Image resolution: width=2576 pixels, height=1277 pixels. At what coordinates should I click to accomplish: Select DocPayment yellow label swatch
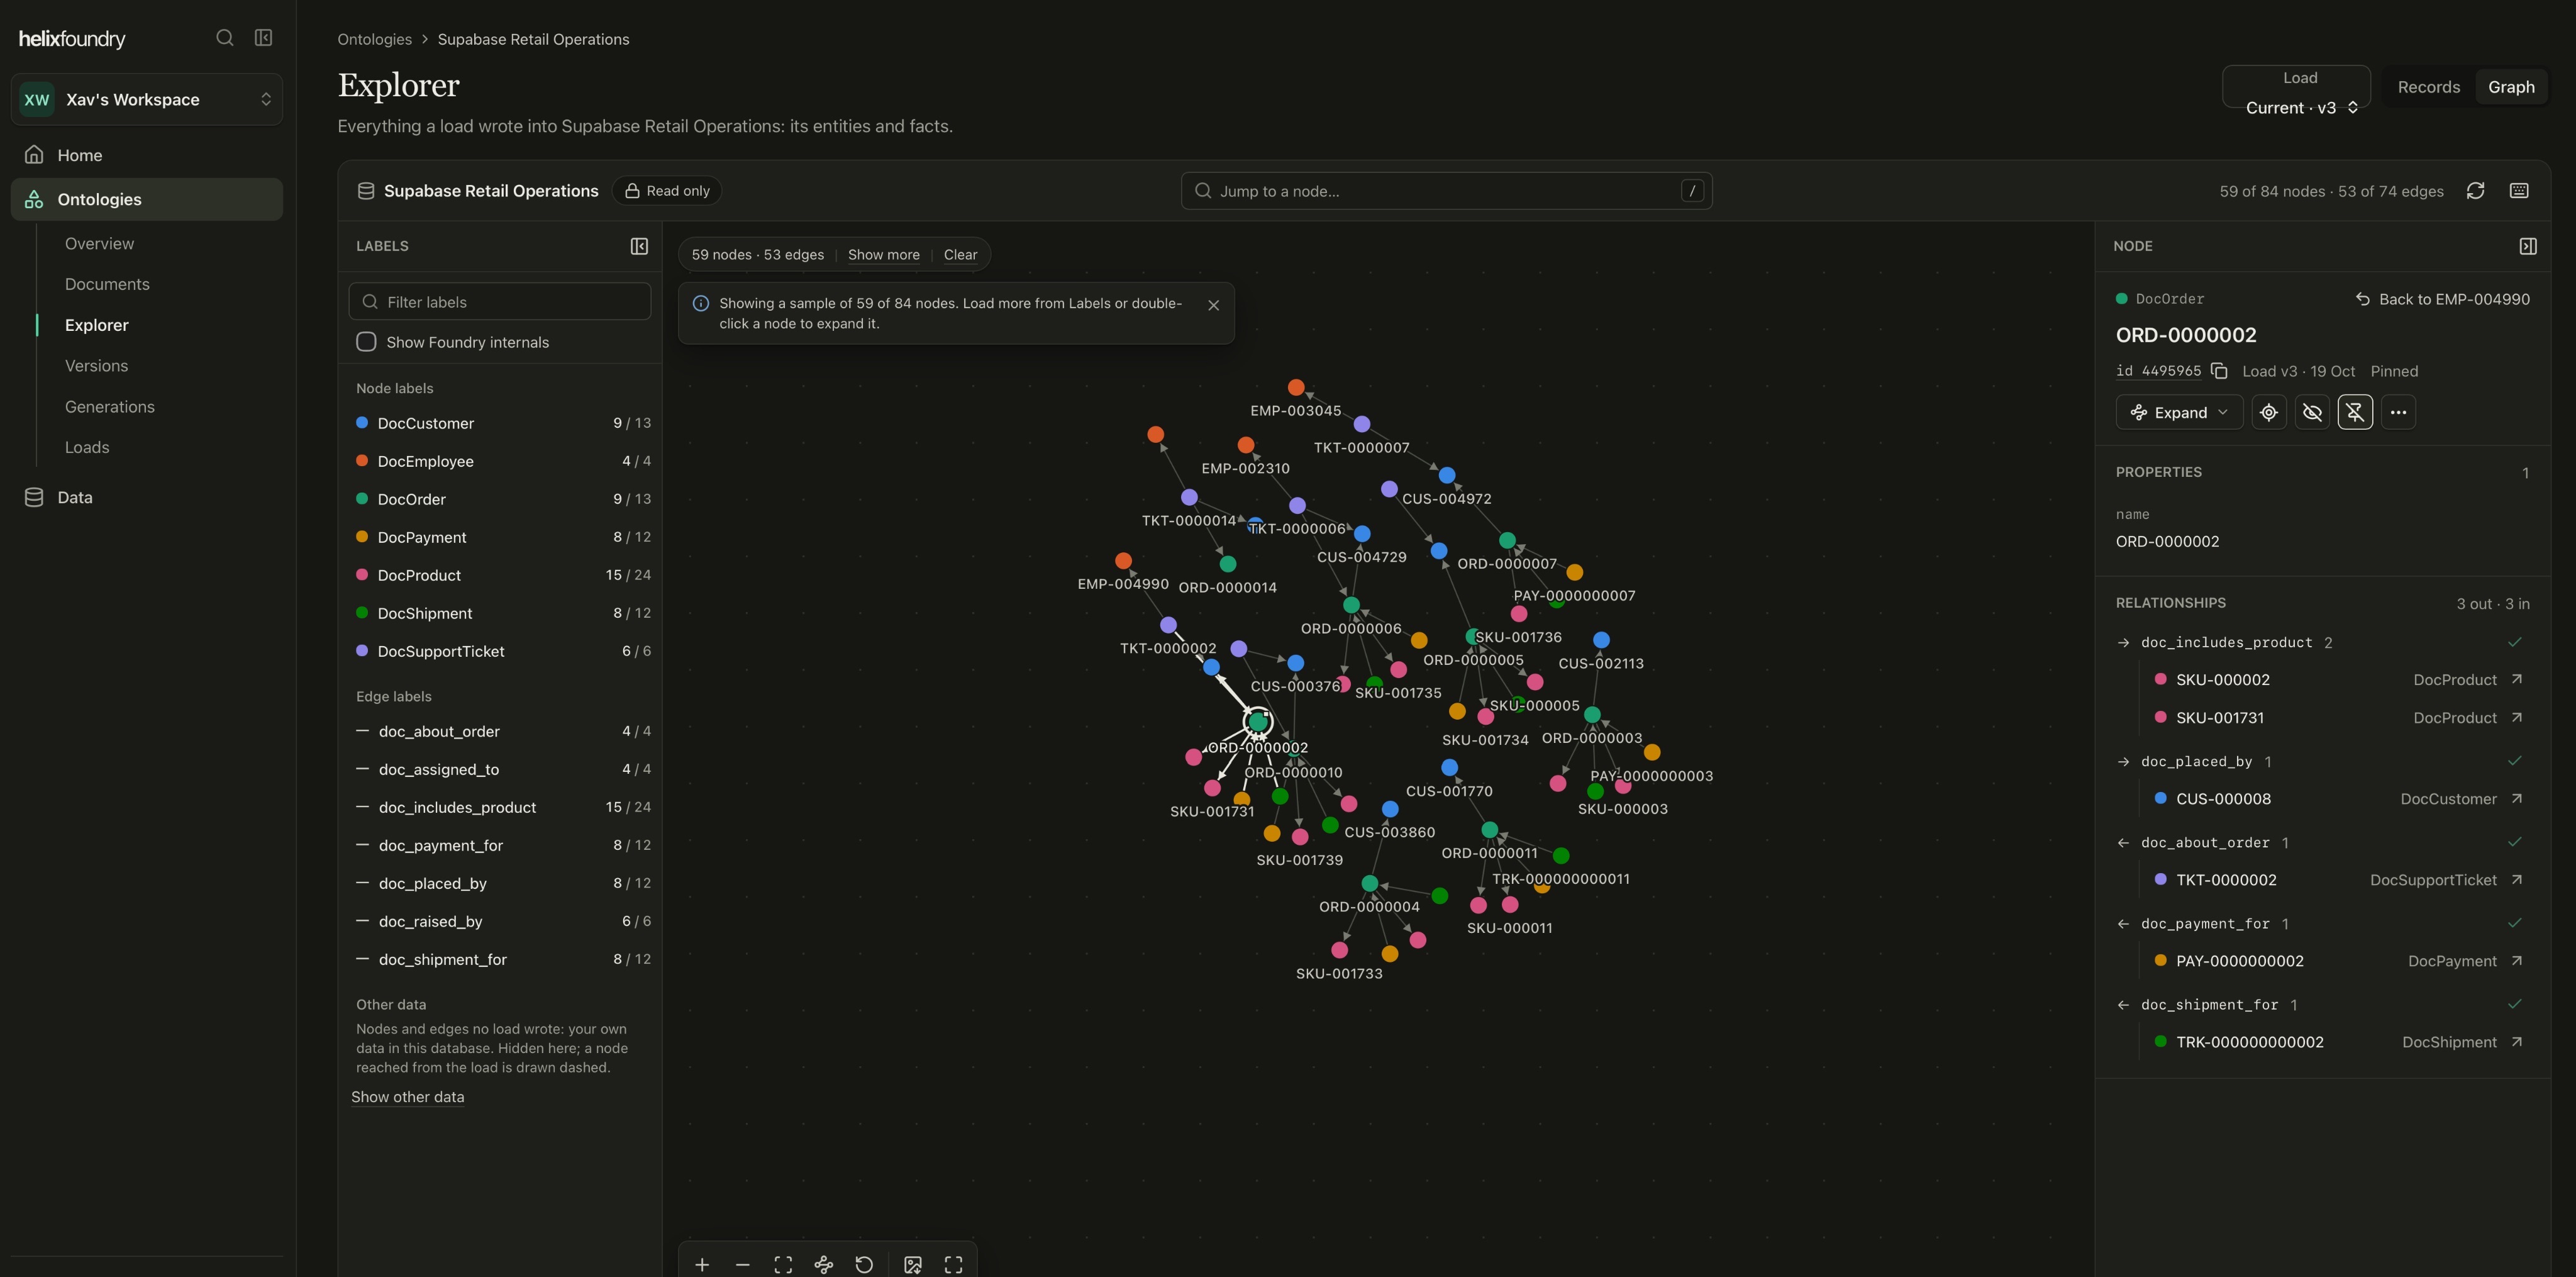(362, 536)
